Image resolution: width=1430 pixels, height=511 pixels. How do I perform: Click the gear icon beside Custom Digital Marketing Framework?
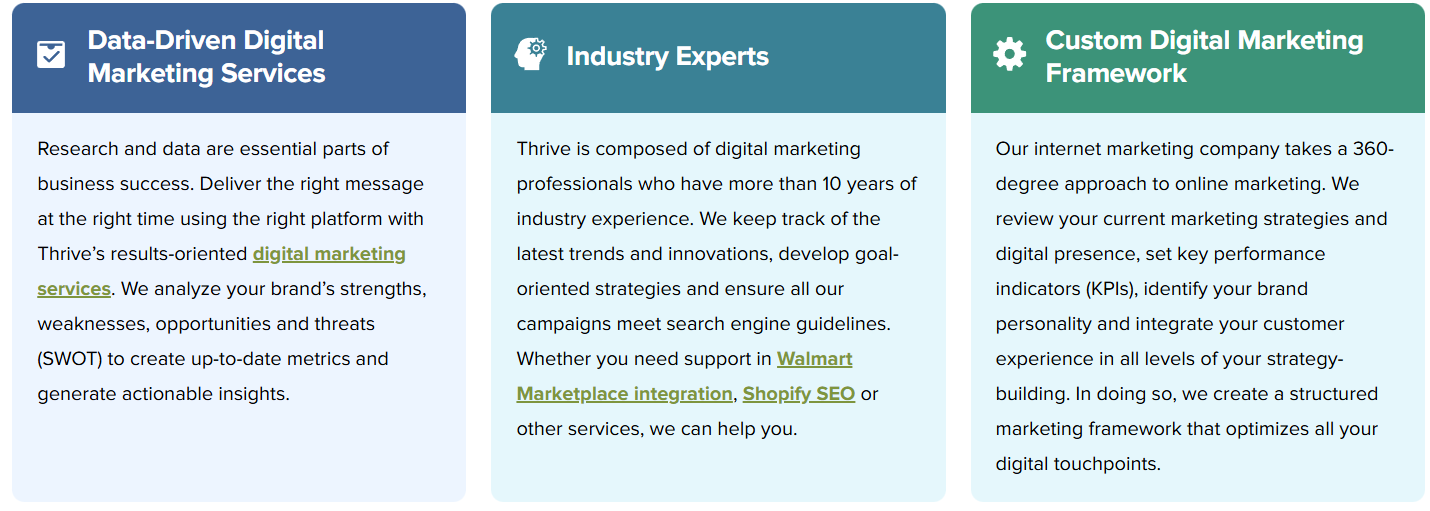[x=1009, y=55]
